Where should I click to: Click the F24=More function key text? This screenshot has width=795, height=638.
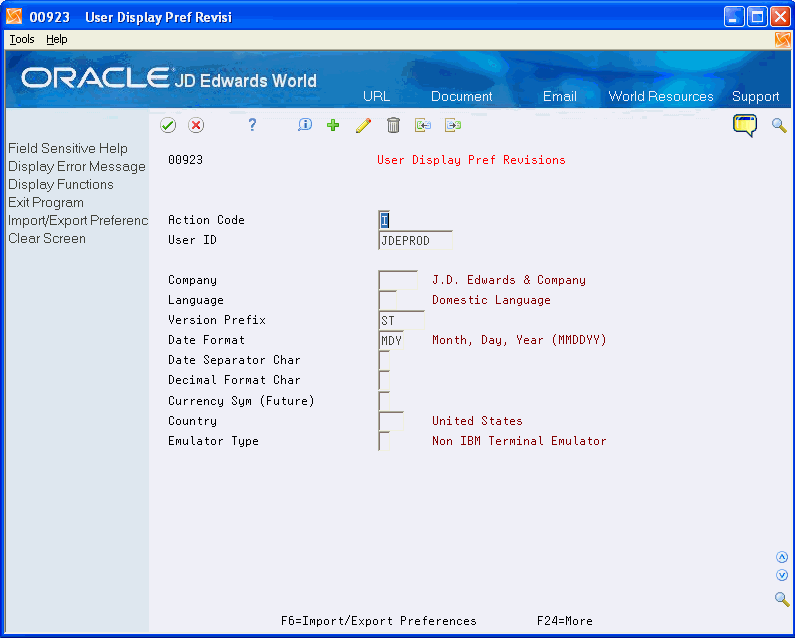click(x=564, y=621)
